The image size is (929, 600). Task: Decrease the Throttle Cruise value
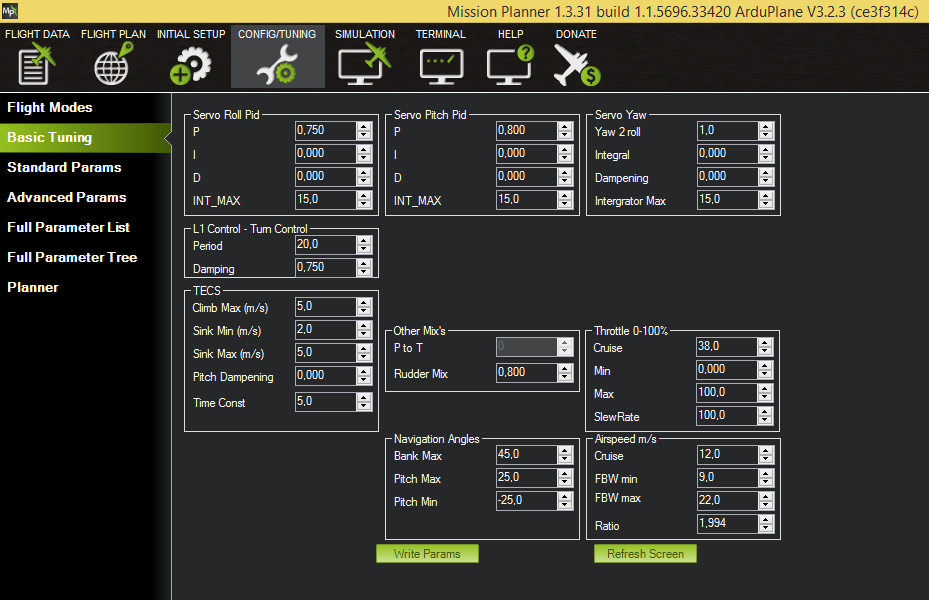(765, 351)
